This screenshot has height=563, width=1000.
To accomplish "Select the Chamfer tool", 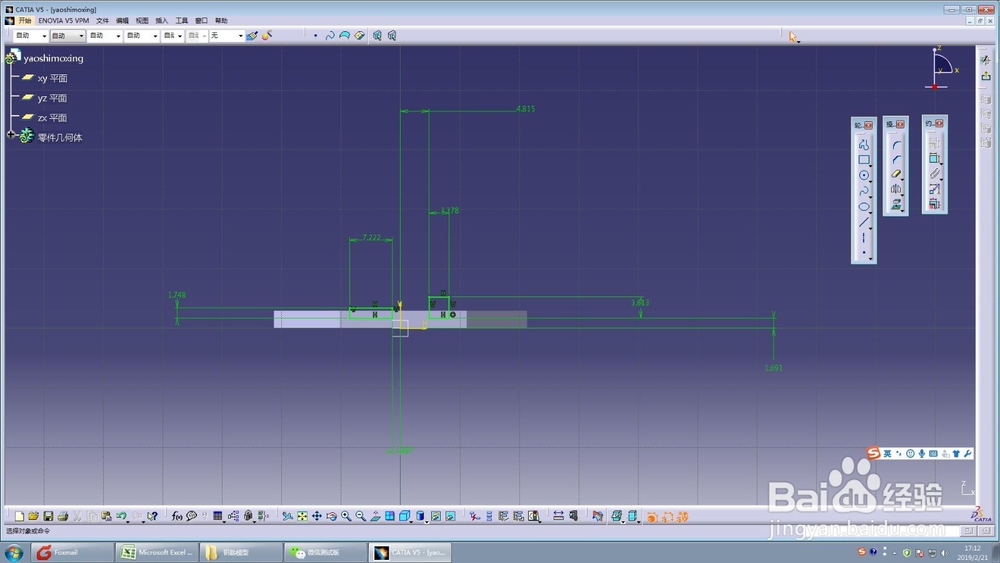I will [896, 159].
